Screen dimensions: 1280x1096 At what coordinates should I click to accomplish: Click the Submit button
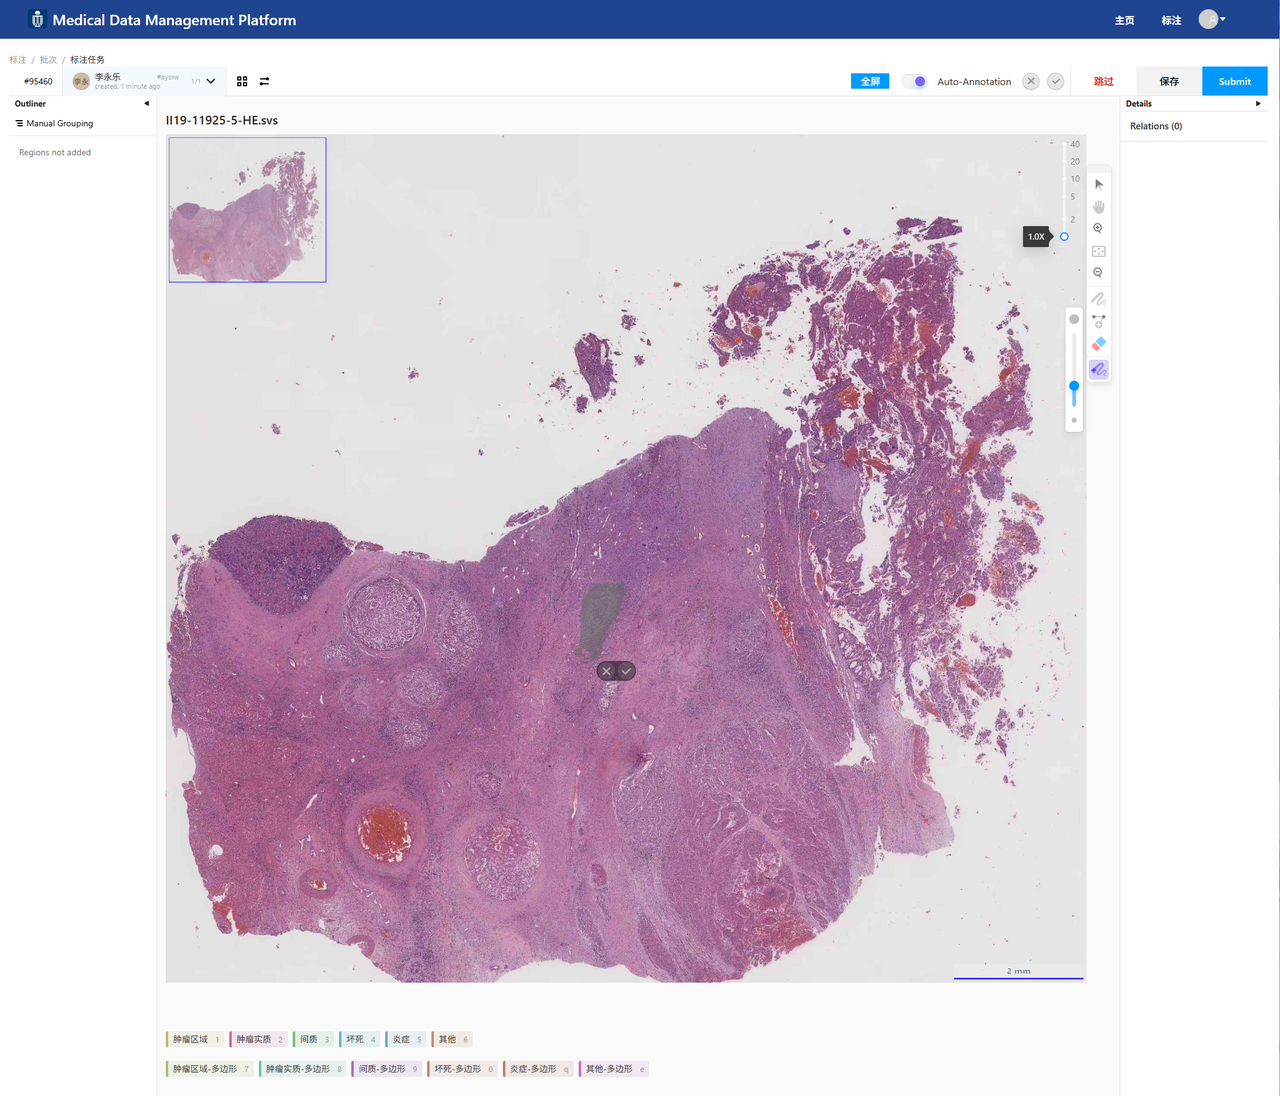1234,81
